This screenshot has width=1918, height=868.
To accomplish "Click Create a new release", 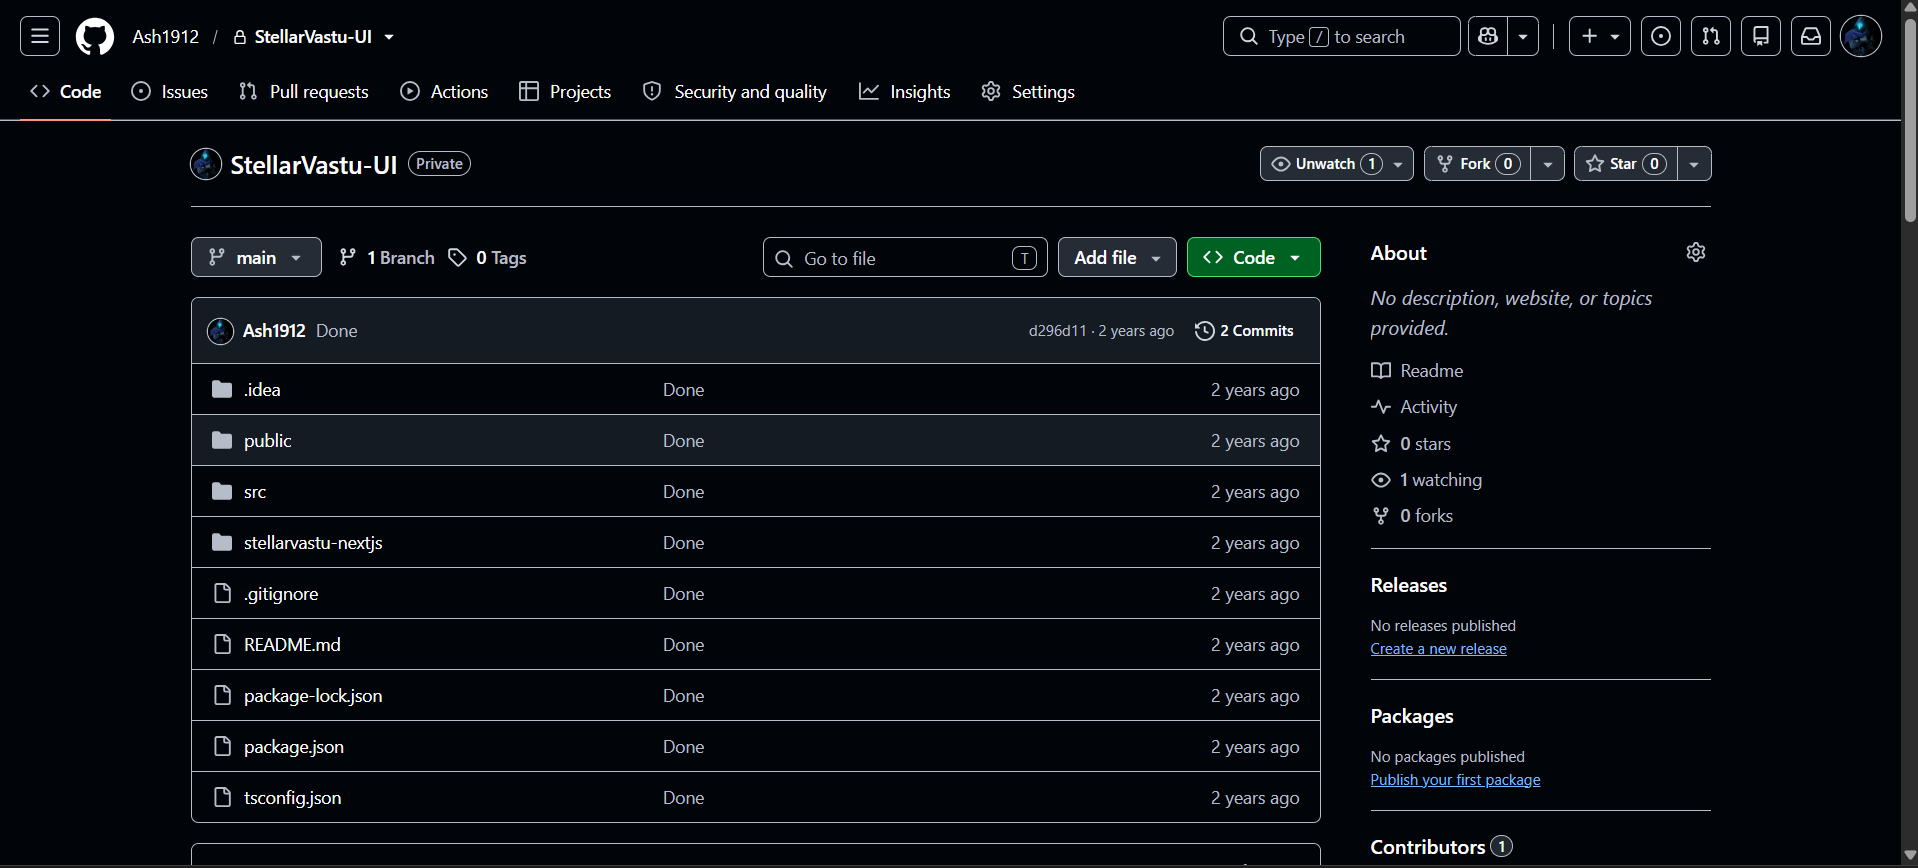I will [1439, 649].
